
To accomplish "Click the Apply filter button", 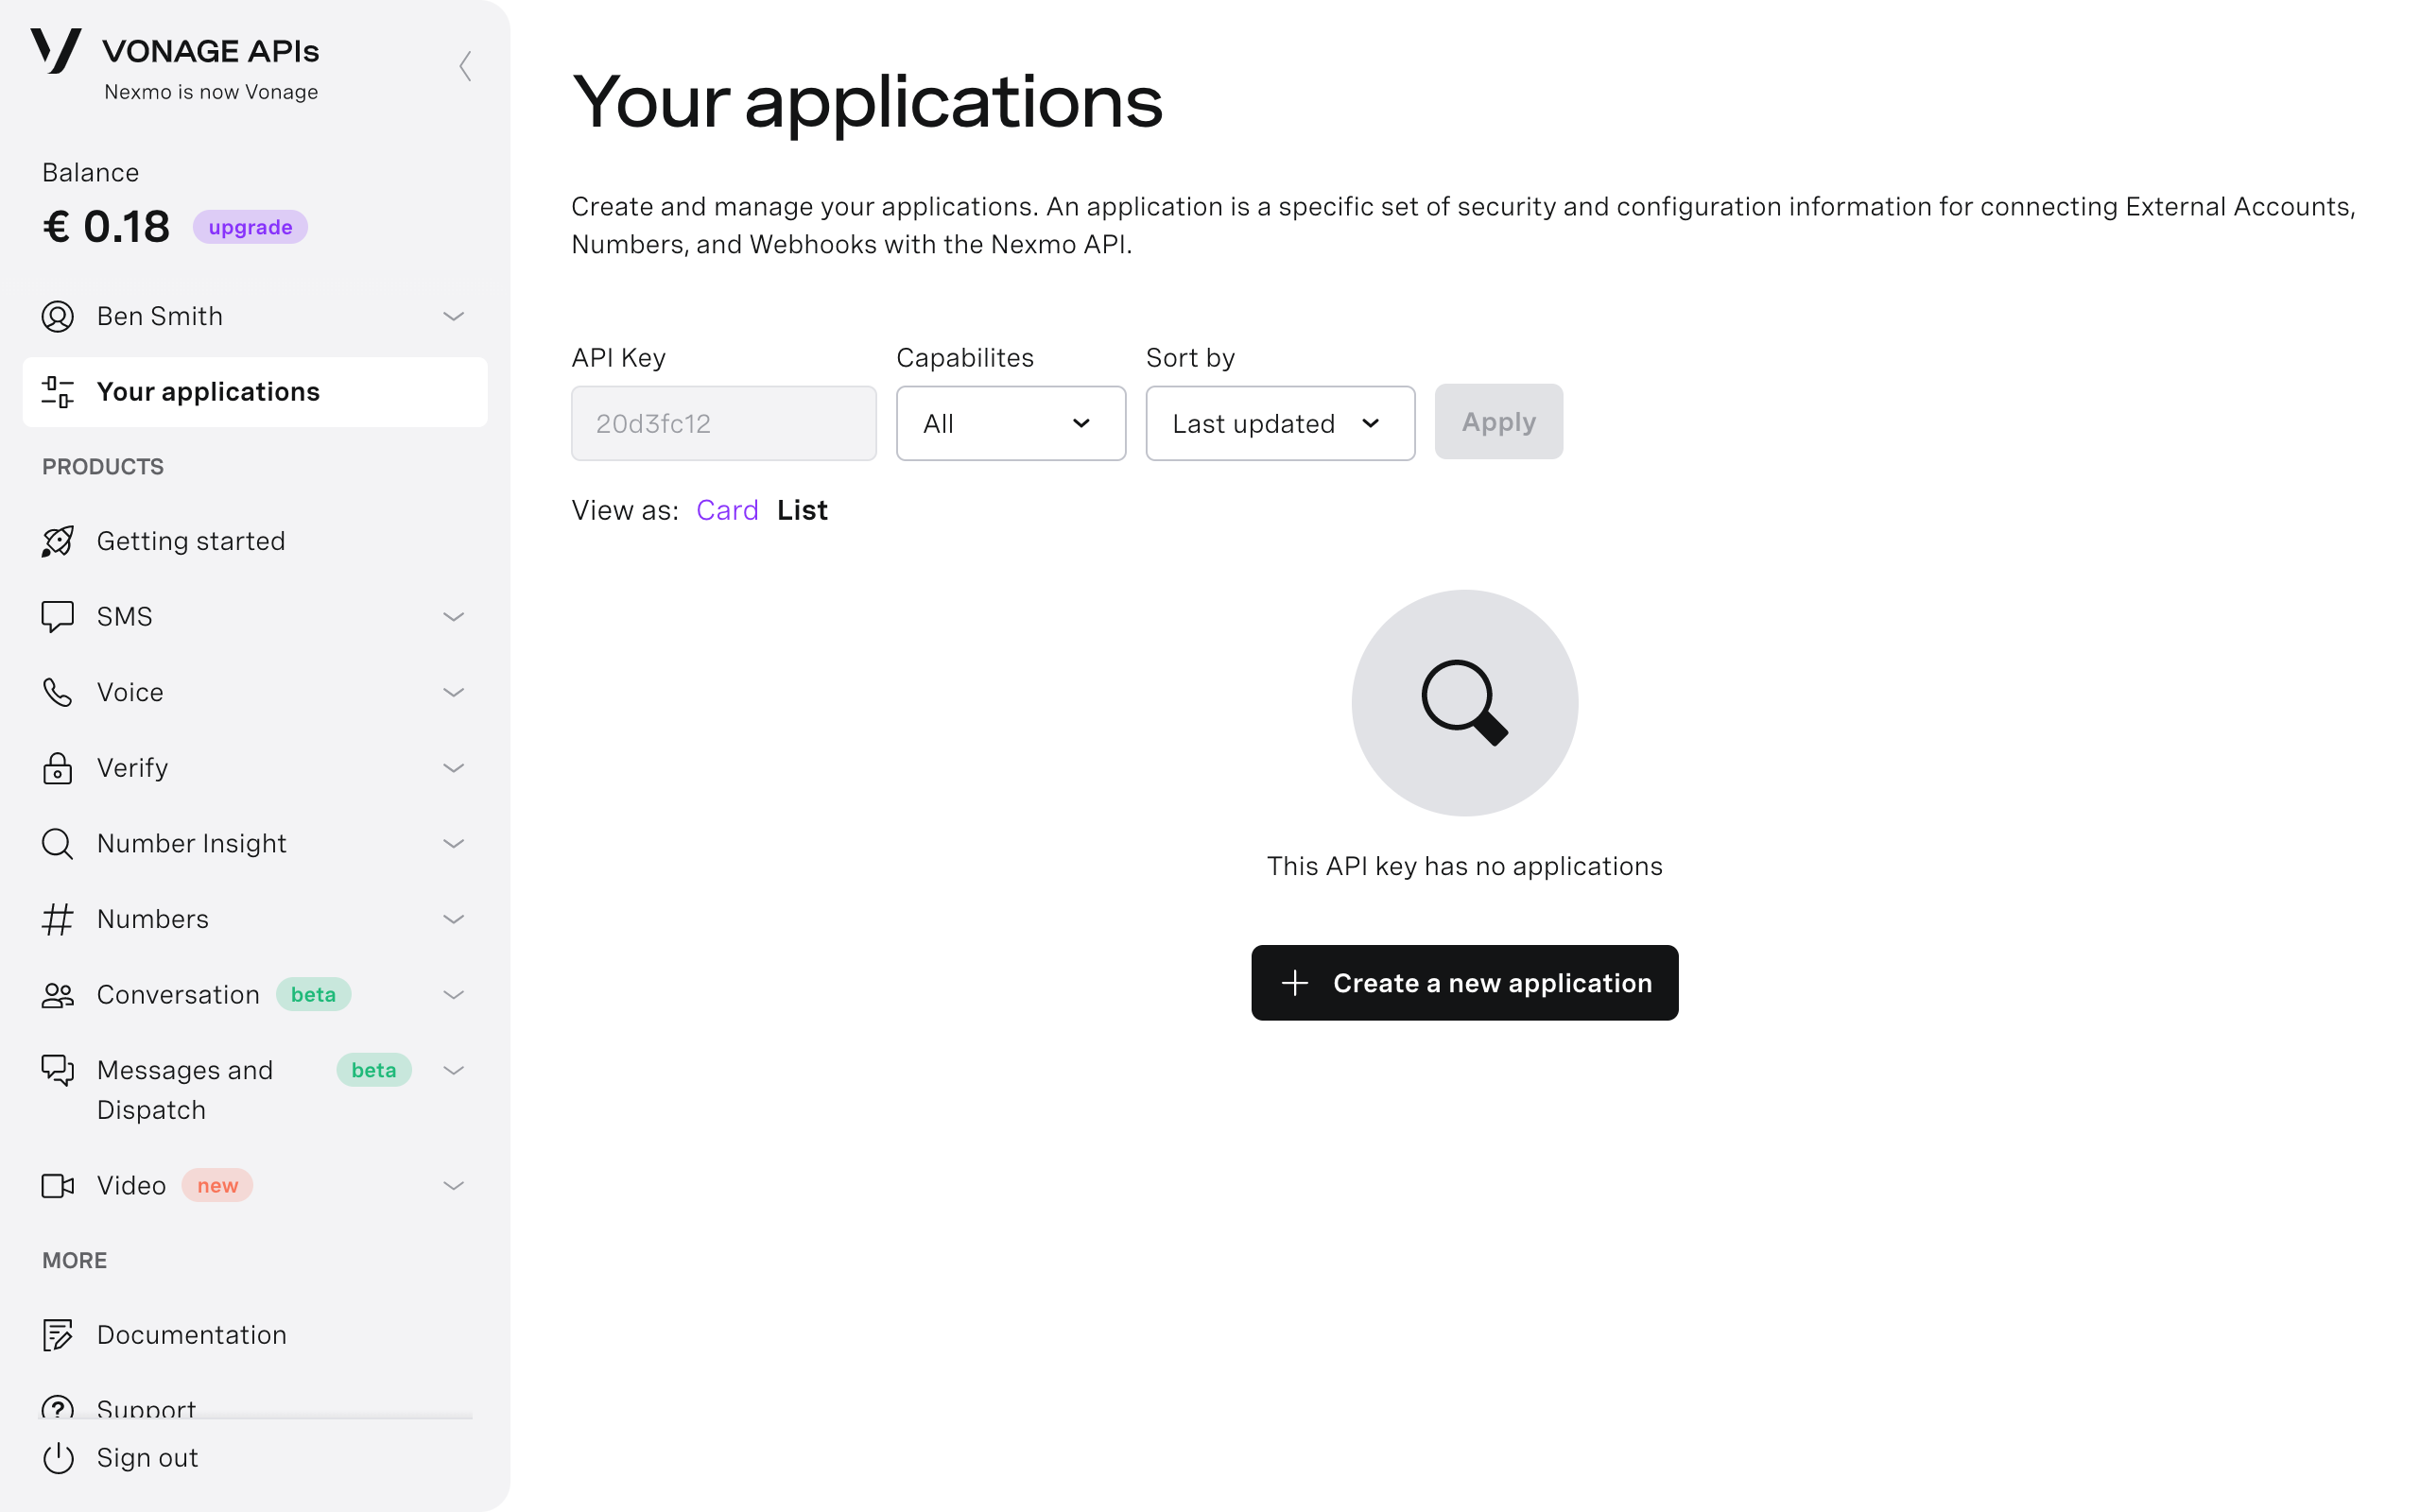I will 1498,420.
